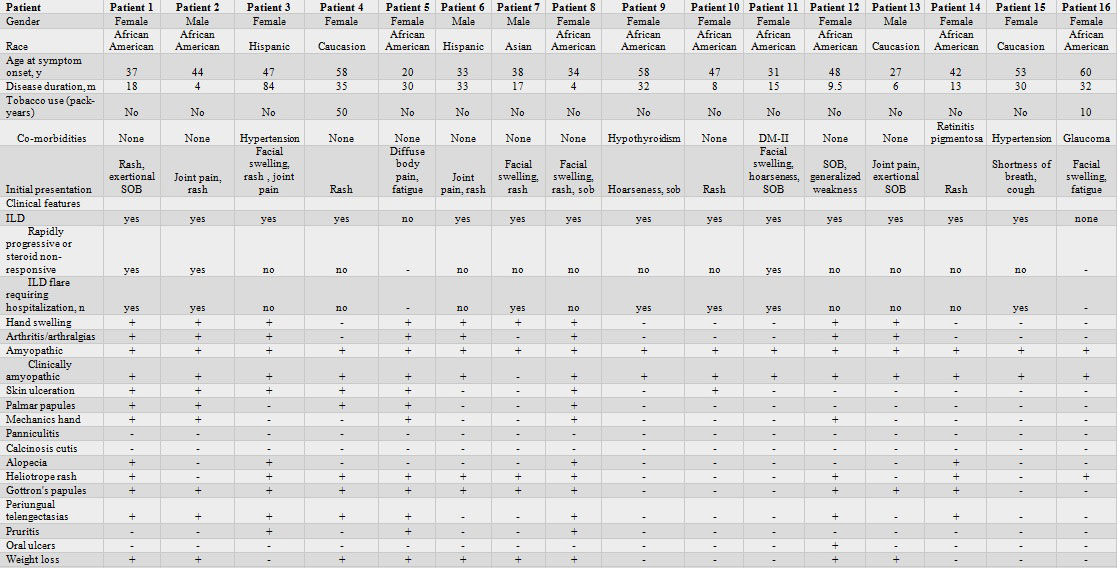
Task: Select the disease duration value 9.5
Action: coord(835,86)
